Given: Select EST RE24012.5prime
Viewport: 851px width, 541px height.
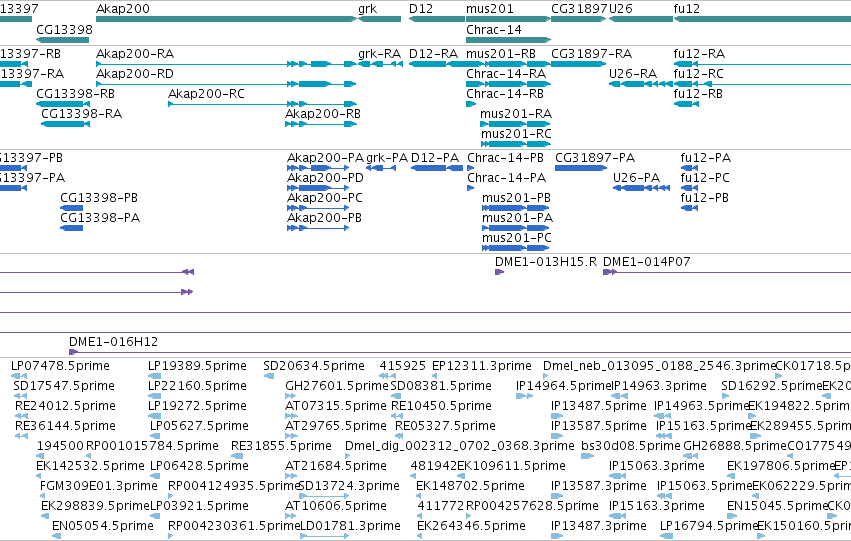Looking at the screenshot, I should tap(22, 416).
